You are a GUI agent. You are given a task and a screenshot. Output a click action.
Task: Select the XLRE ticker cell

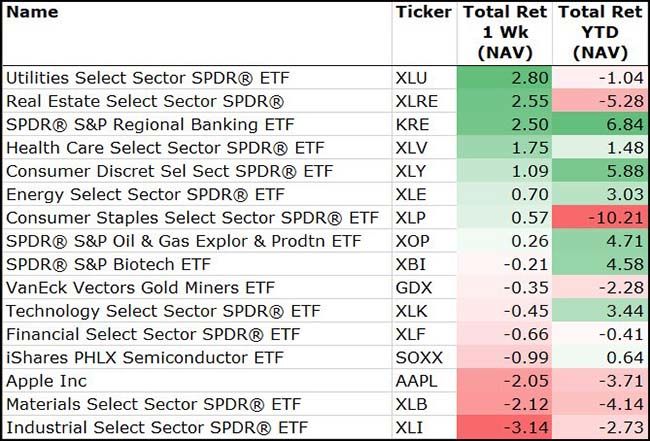point(420,100)
